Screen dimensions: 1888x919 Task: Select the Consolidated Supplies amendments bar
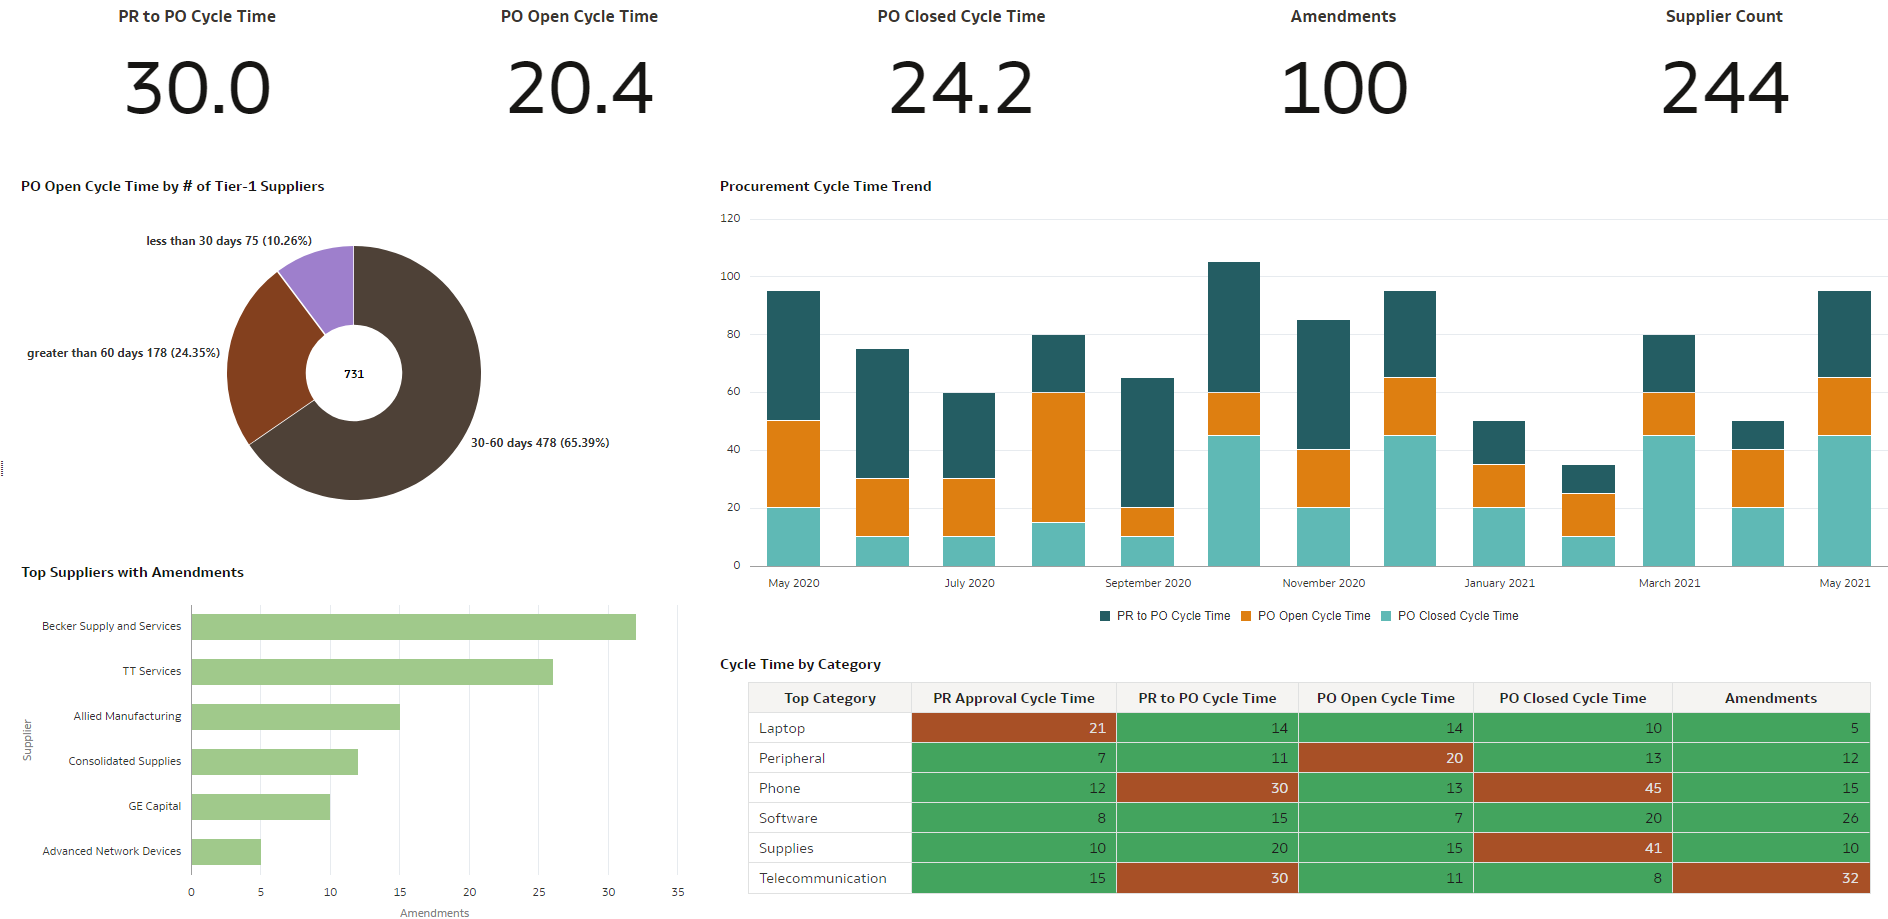pyautogui.click(x=275, y=762)
